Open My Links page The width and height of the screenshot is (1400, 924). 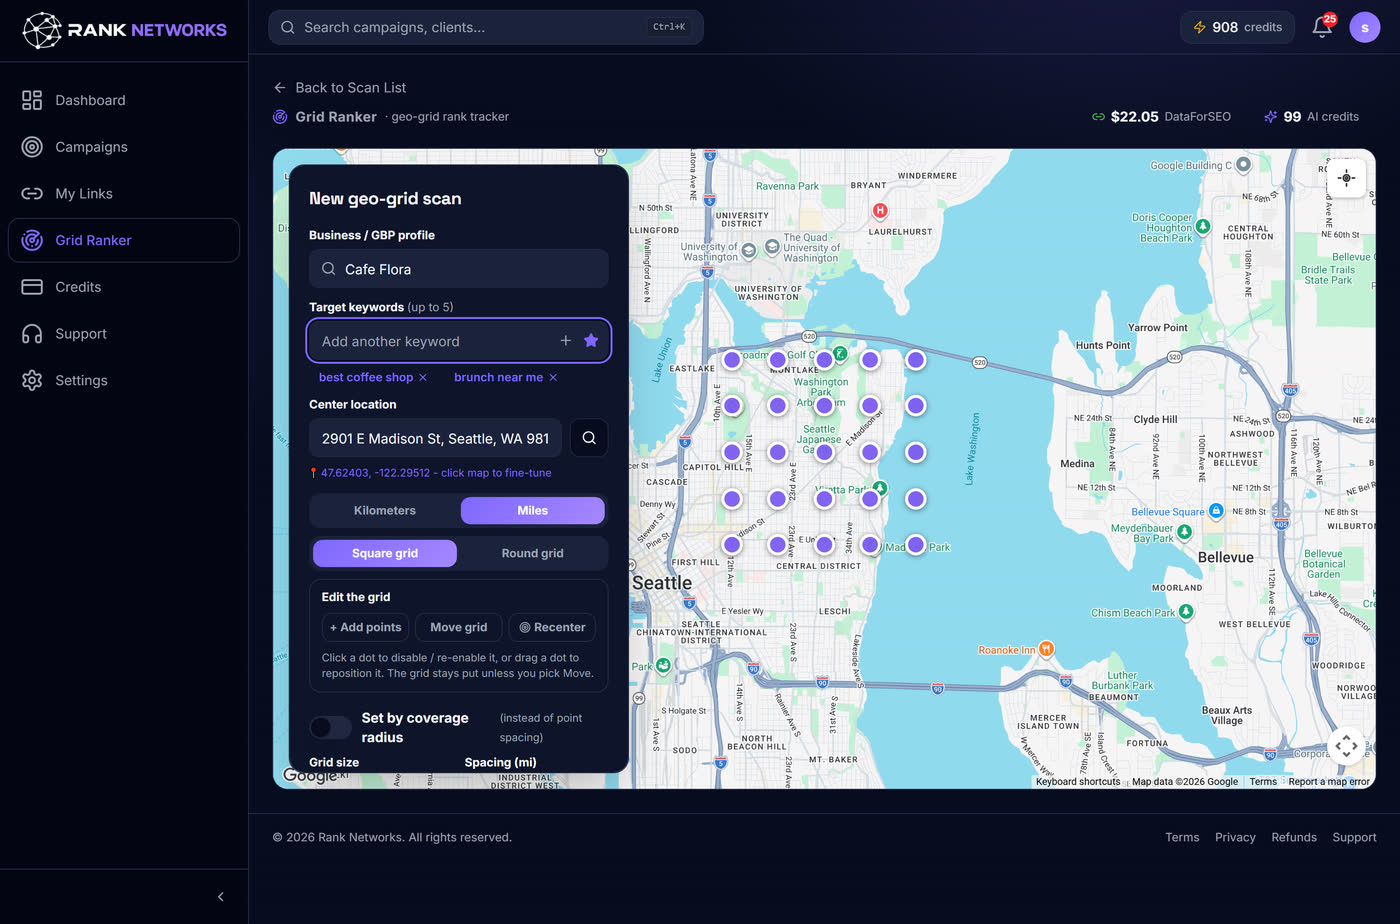coord(124,194)
